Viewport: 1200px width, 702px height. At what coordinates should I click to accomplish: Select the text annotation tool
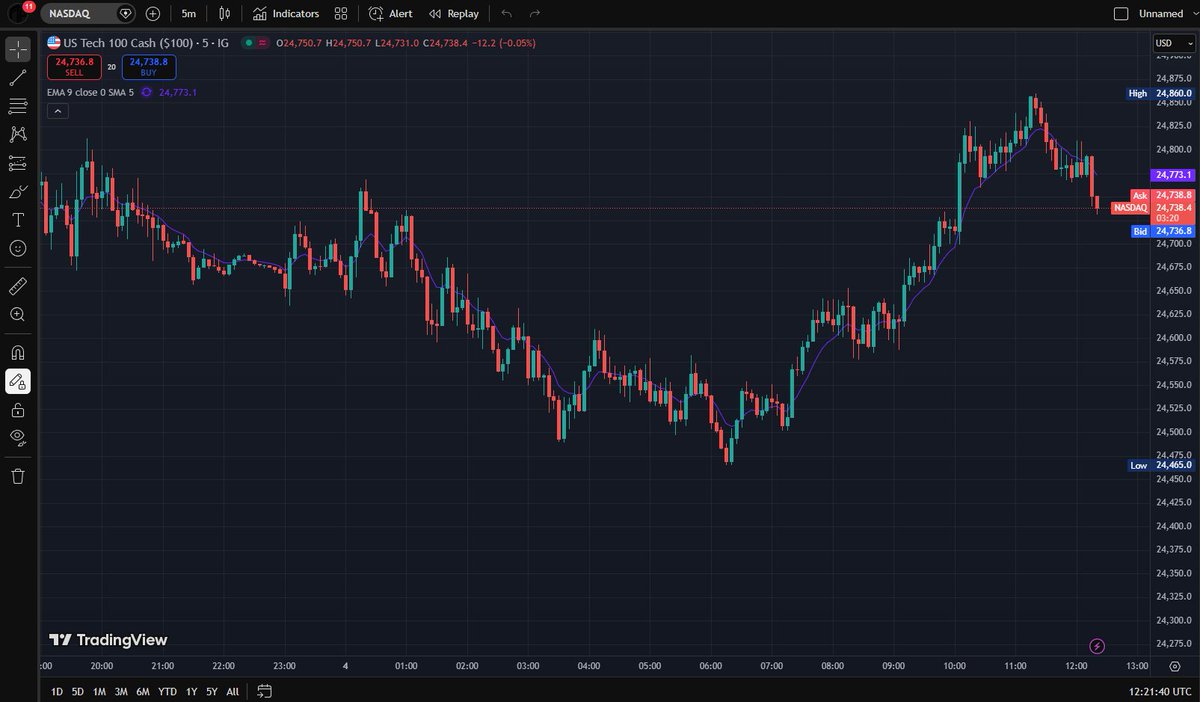[x=18, y=219]
